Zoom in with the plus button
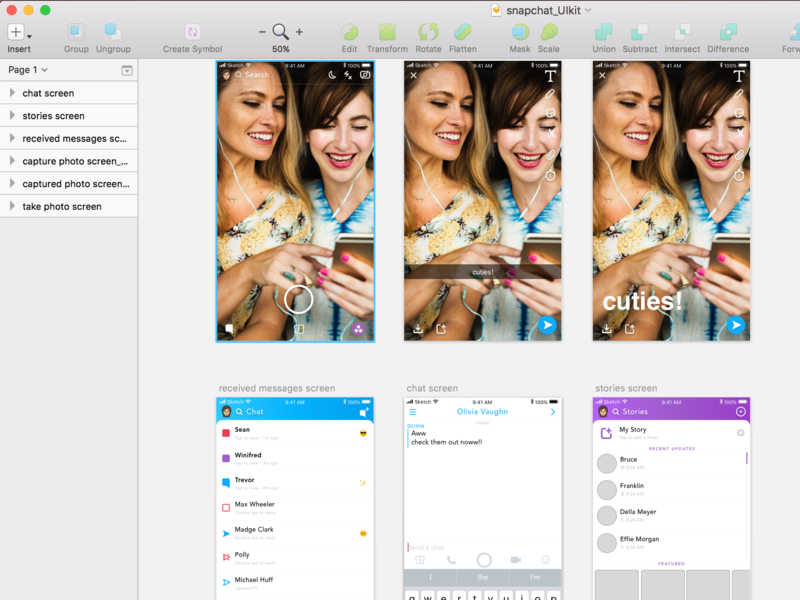 [x=299, y=32]
